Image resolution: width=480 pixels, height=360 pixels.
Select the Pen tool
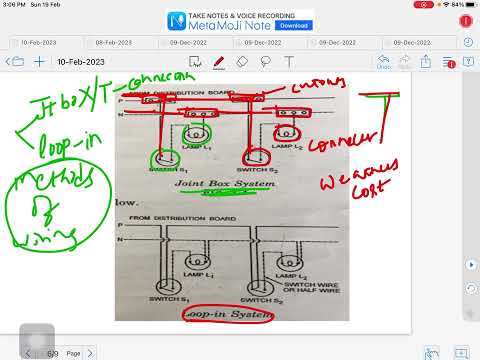[219, 62]
